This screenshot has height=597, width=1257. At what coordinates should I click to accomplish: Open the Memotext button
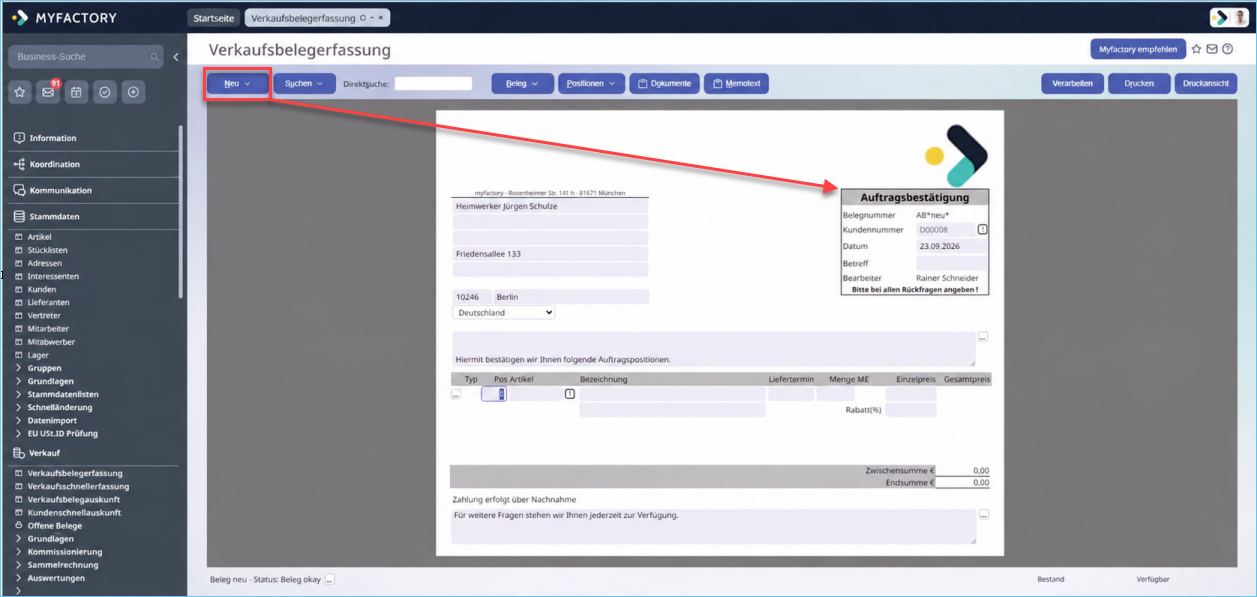point(736,84)
